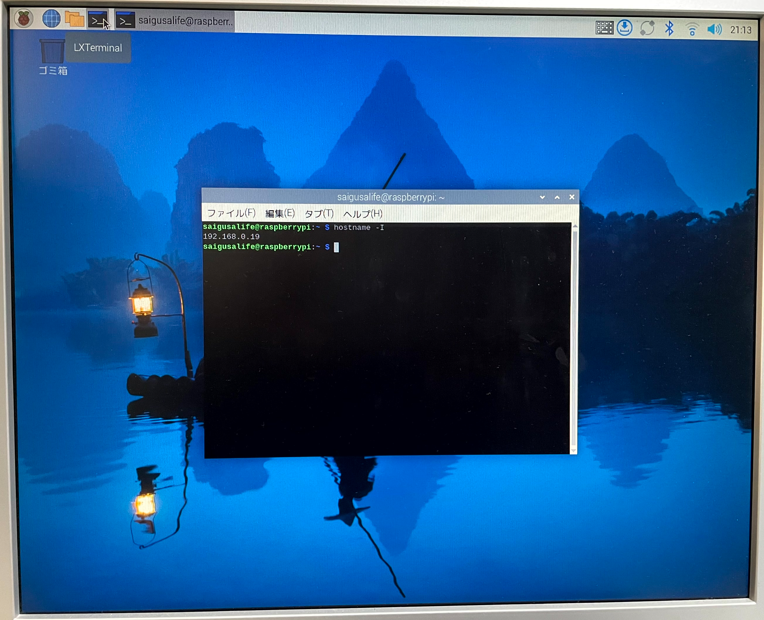Viewport: 764px width, 620px height.
Task: Click the volume speaker icon
Action: pos(714,29)
